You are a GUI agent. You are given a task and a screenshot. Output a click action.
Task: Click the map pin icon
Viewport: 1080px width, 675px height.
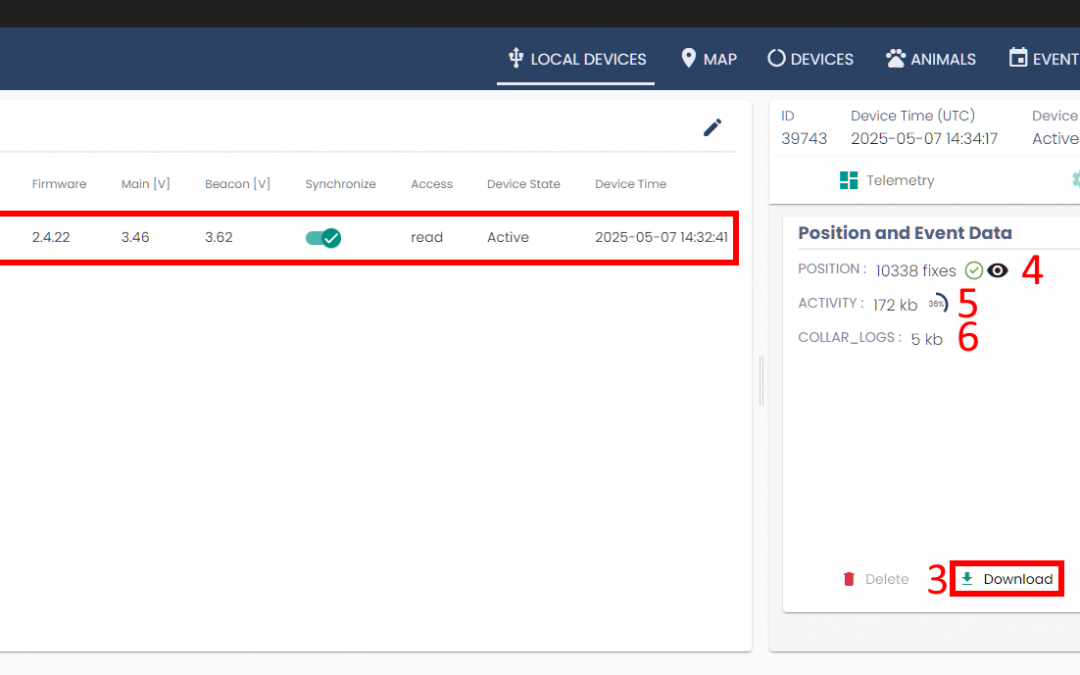(x=688, y=58)
